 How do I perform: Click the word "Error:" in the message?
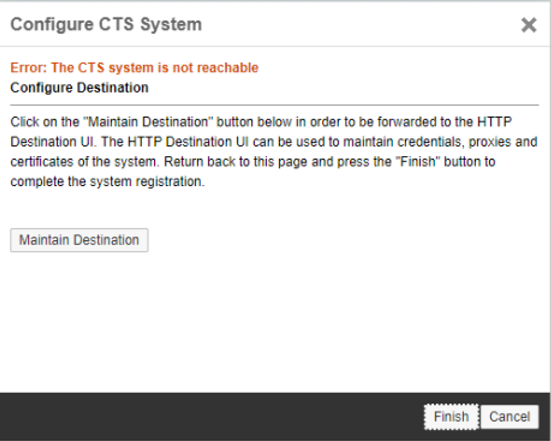[28, 67]
